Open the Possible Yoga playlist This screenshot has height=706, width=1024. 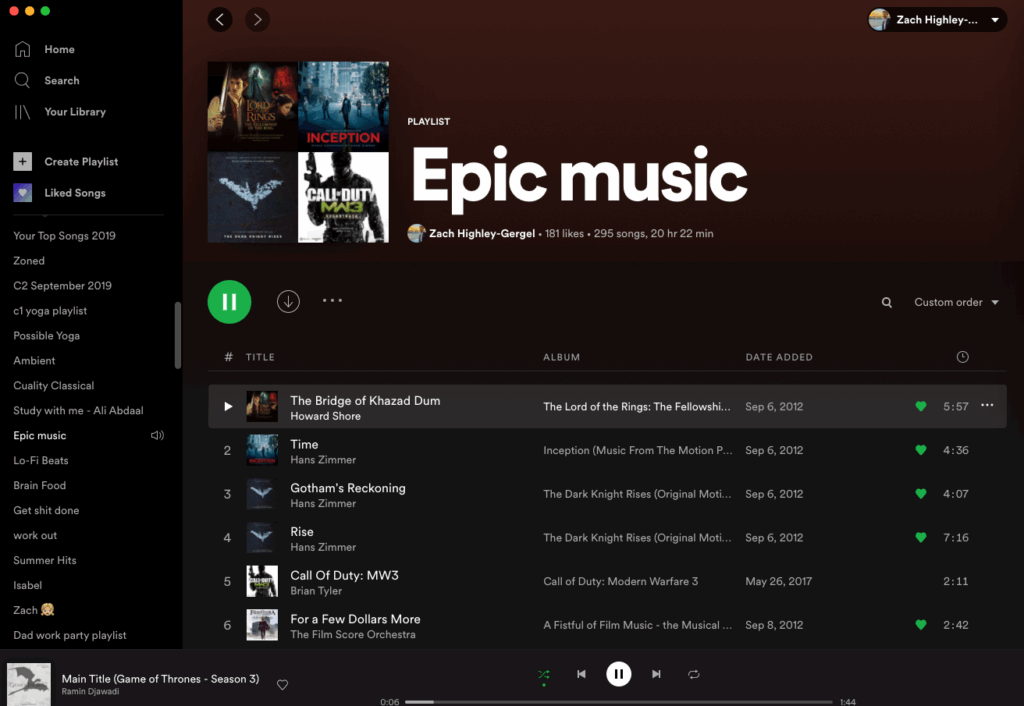[x=46, y=336]
